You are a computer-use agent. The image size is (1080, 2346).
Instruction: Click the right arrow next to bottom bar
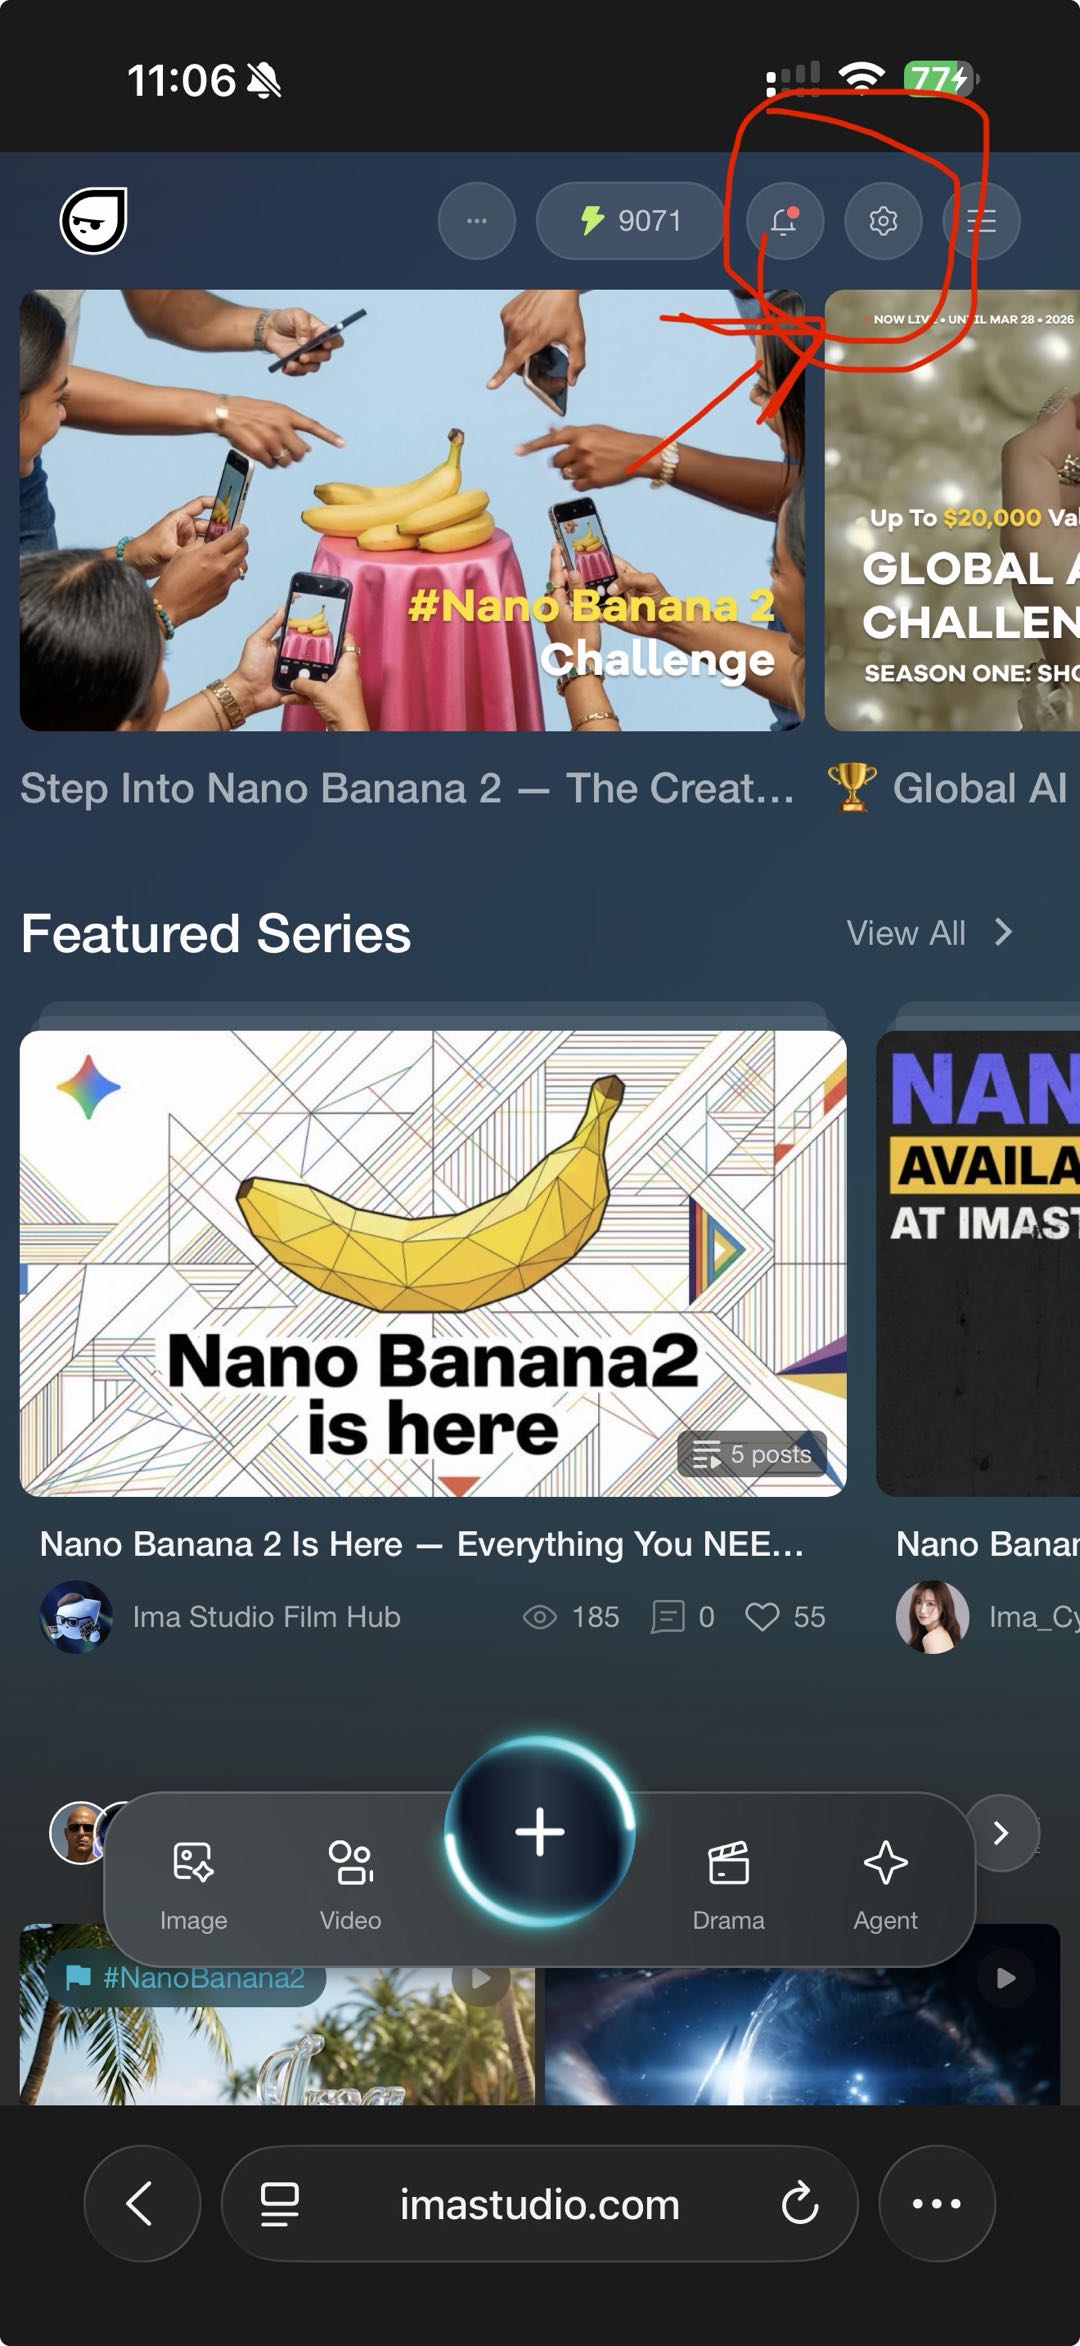point(1001,1833)
